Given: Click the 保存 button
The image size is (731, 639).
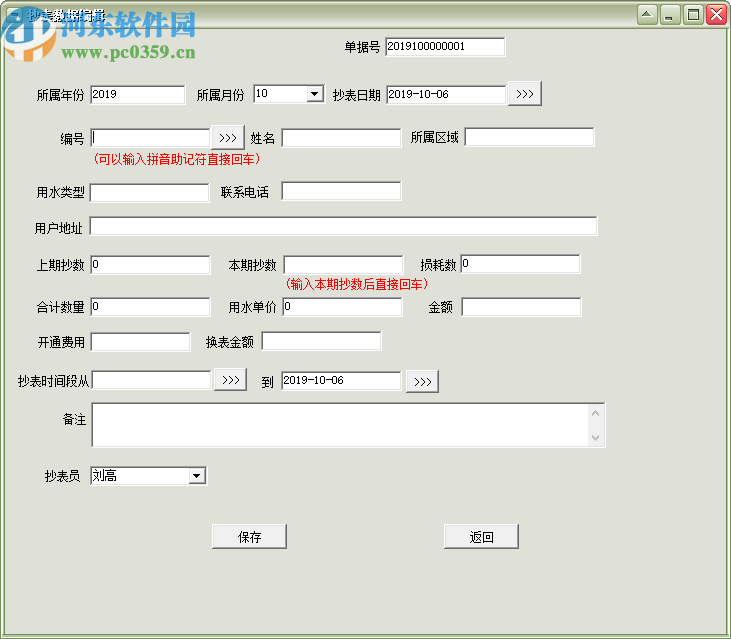Looking at the screenshot, I should [x=249, y=536].
